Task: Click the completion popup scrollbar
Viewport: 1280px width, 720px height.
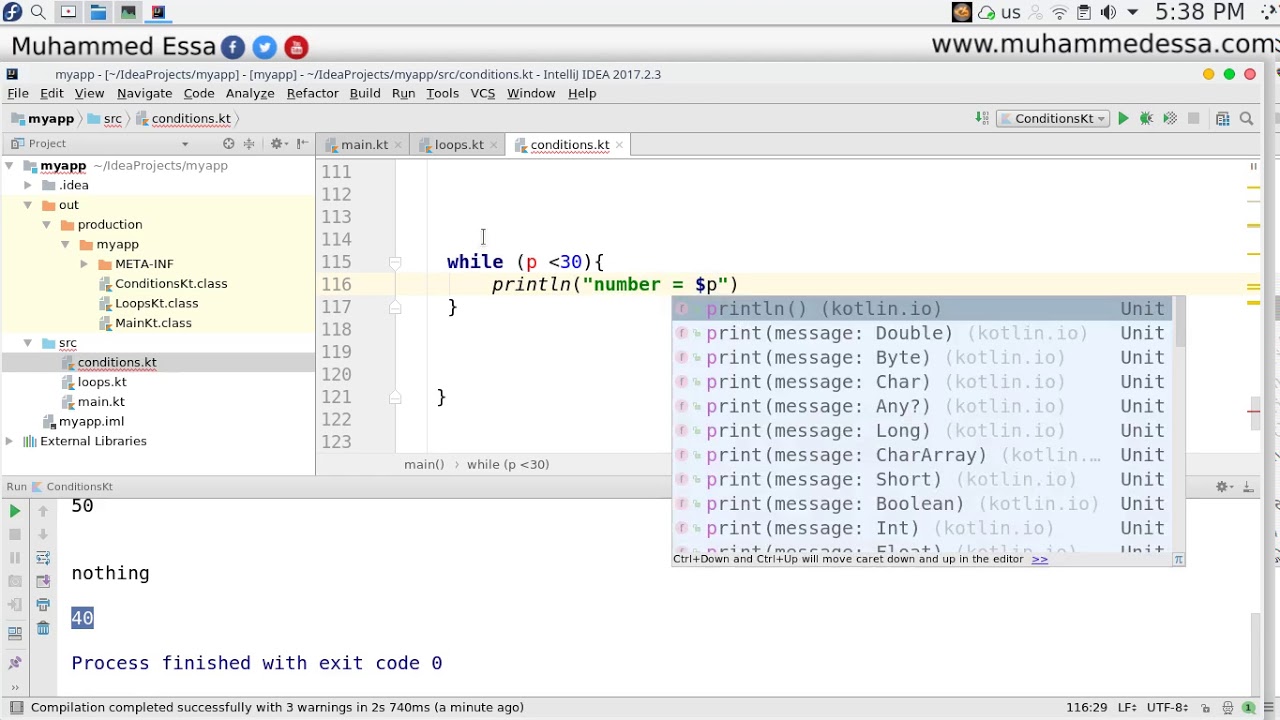Action: click(x=1178, y=322)
